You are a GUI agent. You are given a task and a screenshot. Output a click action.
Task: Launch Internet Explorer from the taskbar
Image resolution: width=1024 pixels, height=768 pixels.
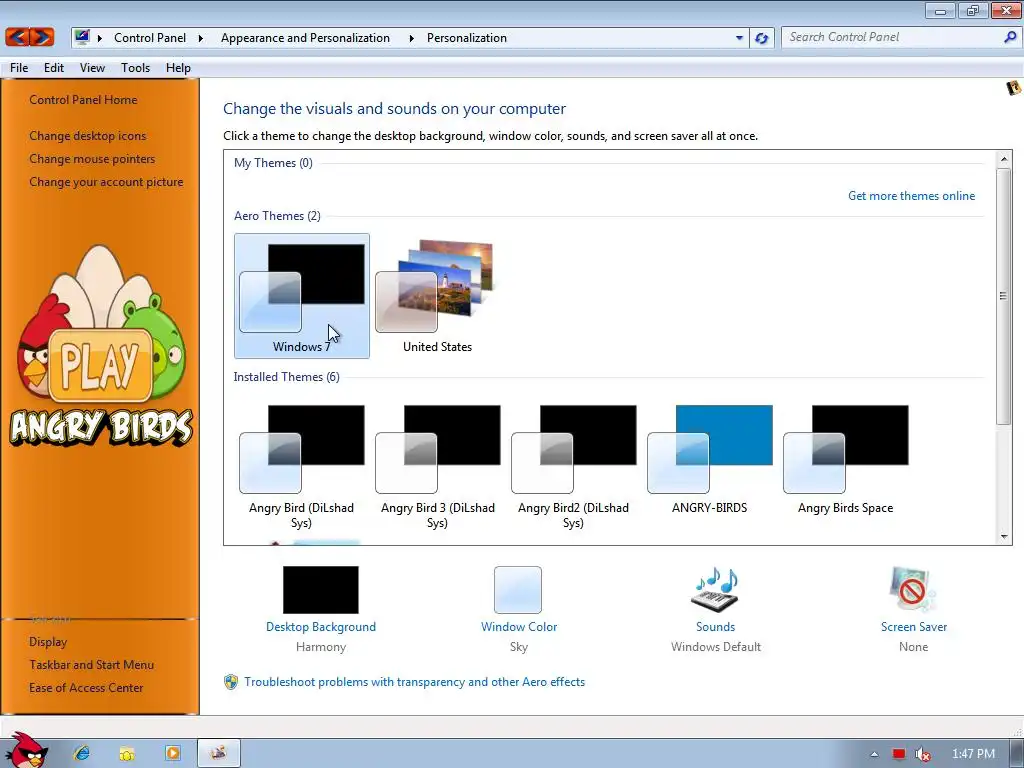tap(82, 753)
